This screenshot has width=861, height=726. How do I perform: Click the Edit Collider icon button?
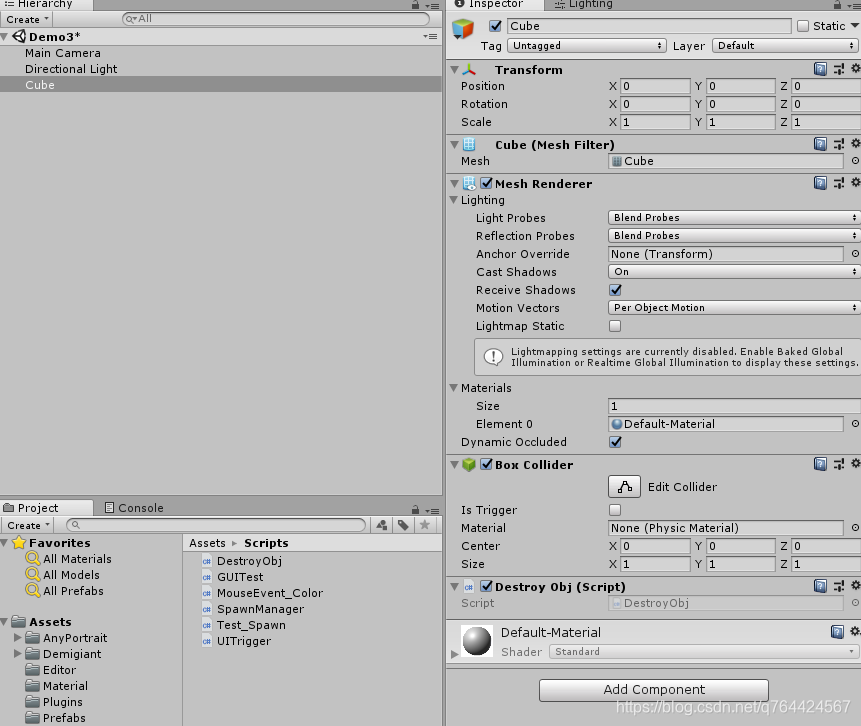point(625,487)
